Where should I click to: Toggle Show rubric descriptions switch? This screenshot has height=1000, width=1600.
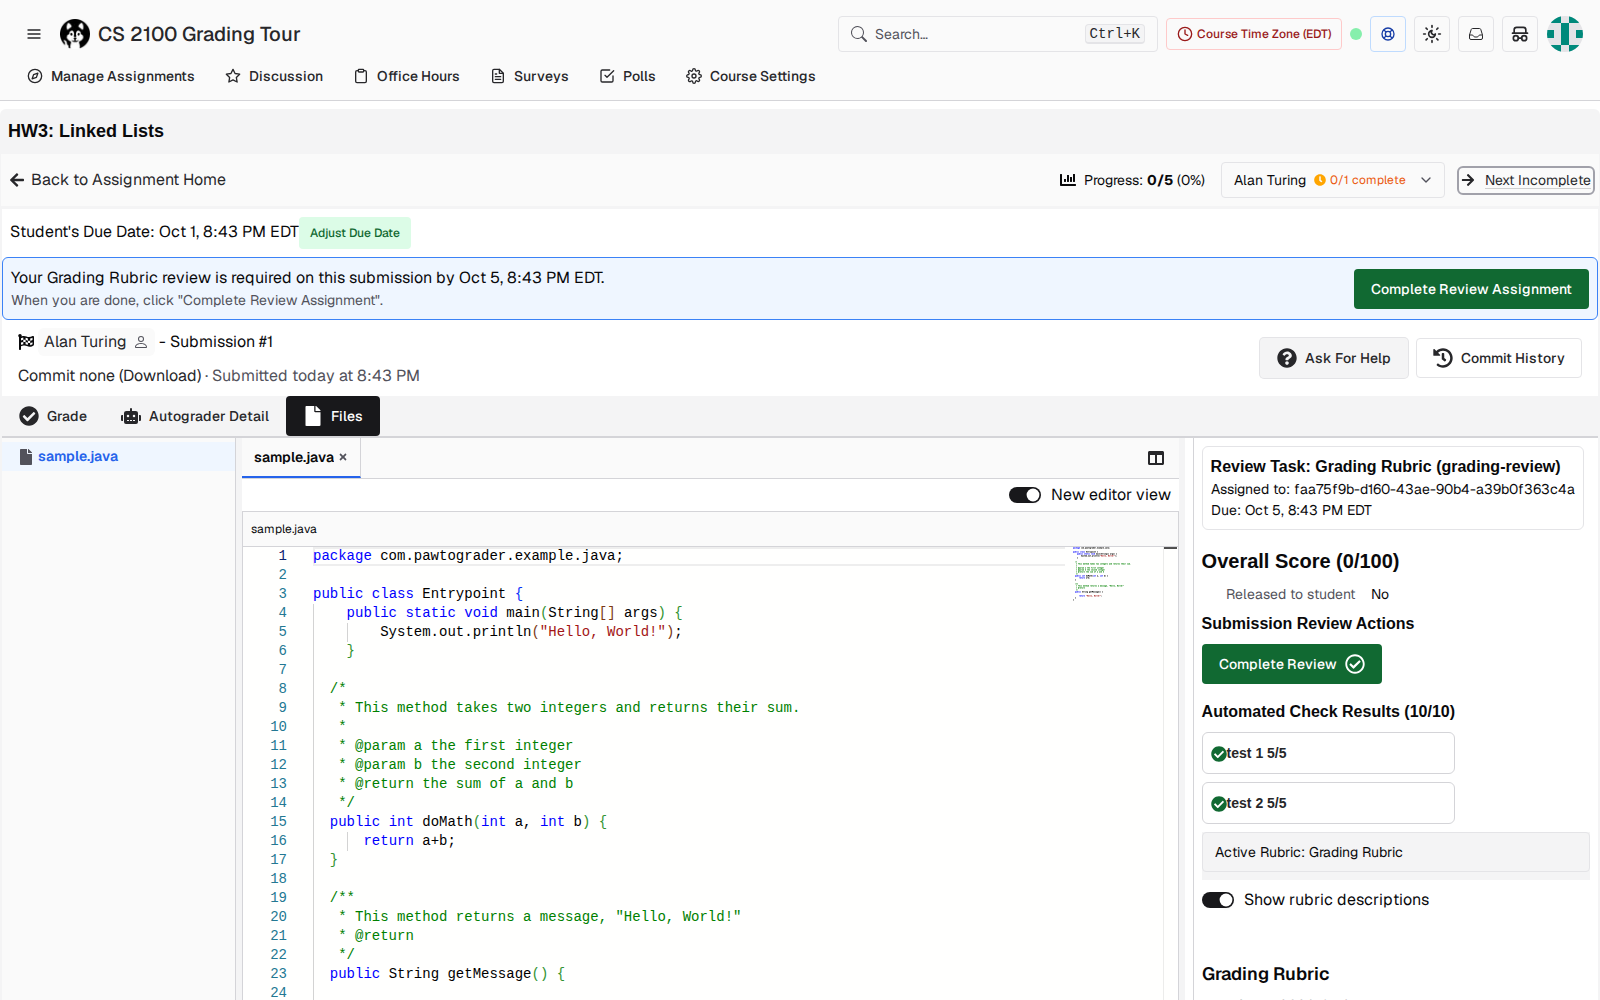[1218, 900]
